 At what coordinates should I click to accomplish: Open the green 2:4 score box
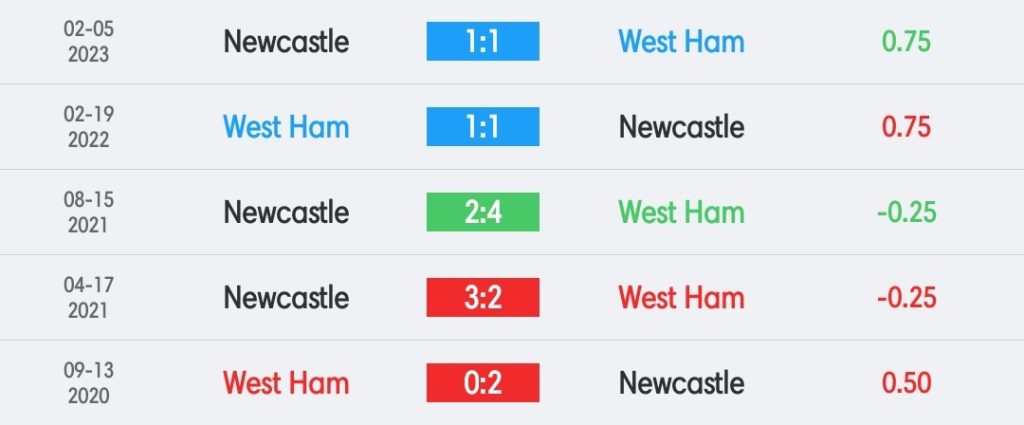[x=483, y=212]
